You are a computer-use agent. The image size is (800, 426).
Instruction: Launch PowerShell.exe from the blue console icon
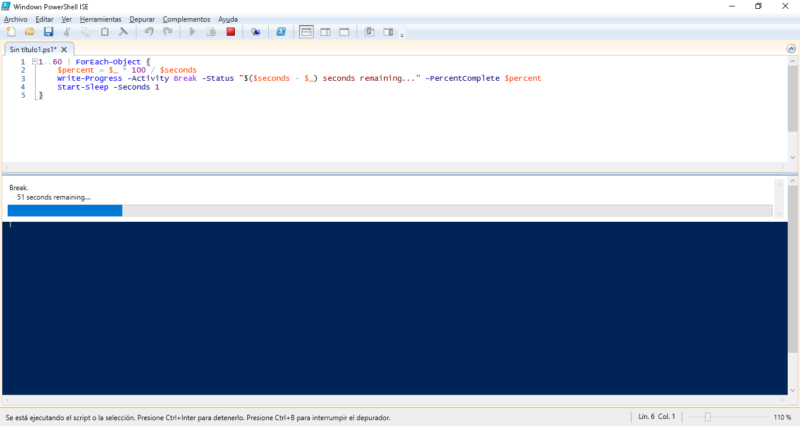281,32
